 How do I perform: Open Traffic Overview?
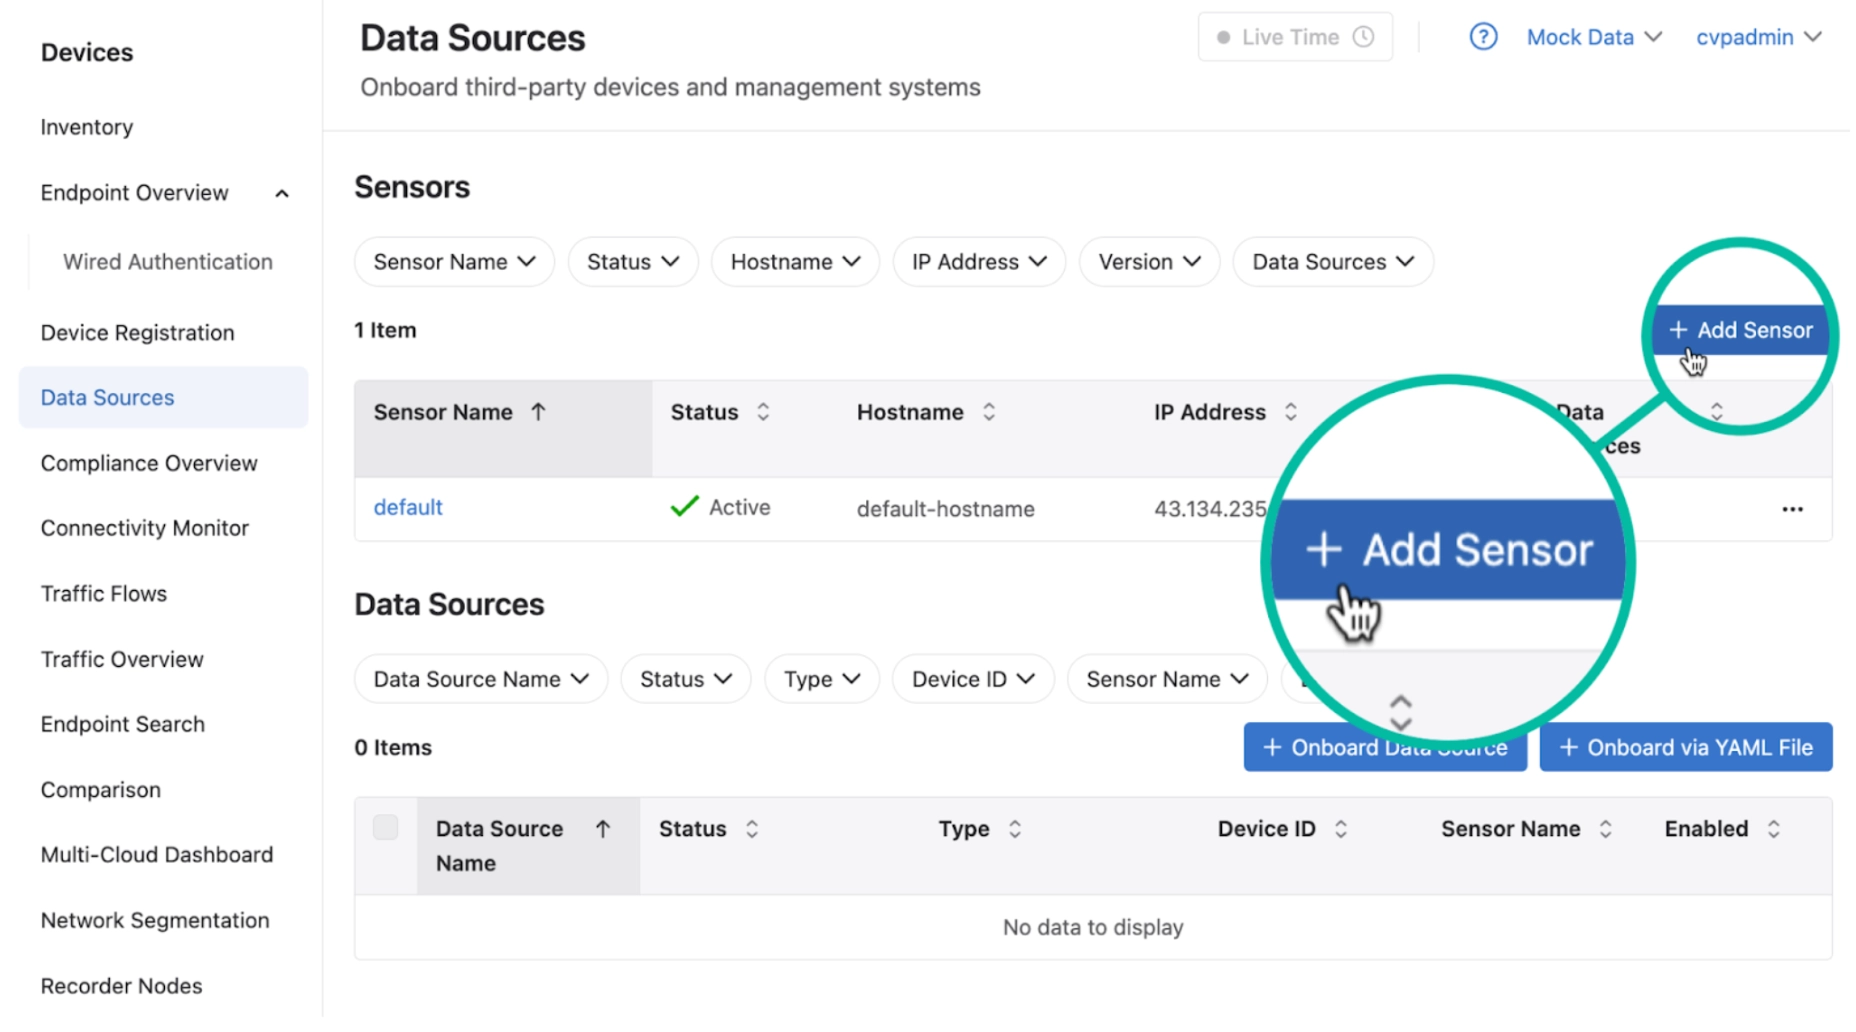pyautogui.click(x=122, y=659)
